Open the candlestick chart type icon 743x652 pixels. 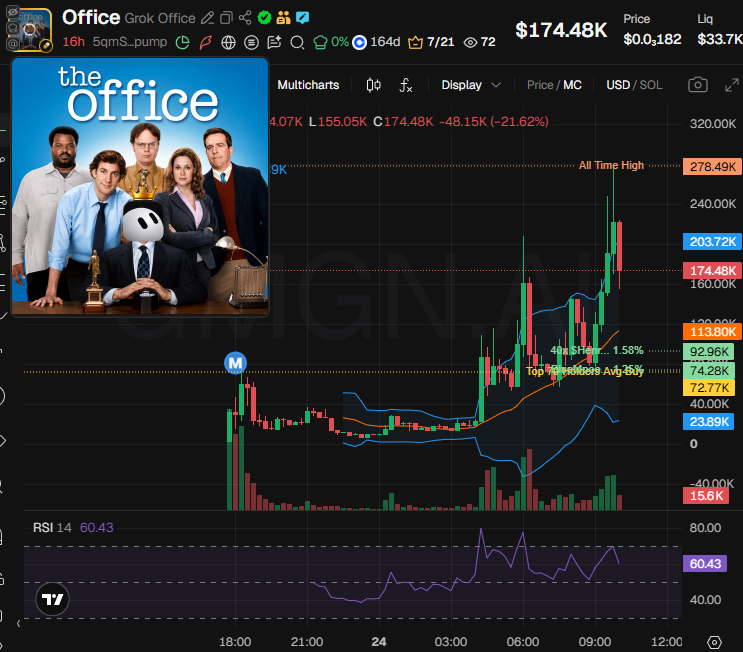[373, 85]
